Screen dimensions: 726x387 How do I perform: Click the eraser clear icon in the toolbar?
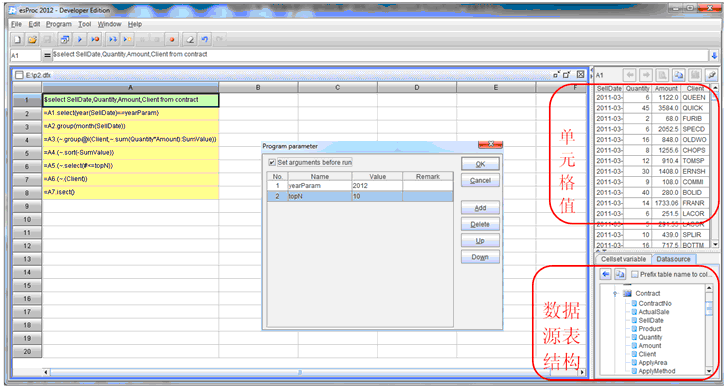click(x=190, y=40)
